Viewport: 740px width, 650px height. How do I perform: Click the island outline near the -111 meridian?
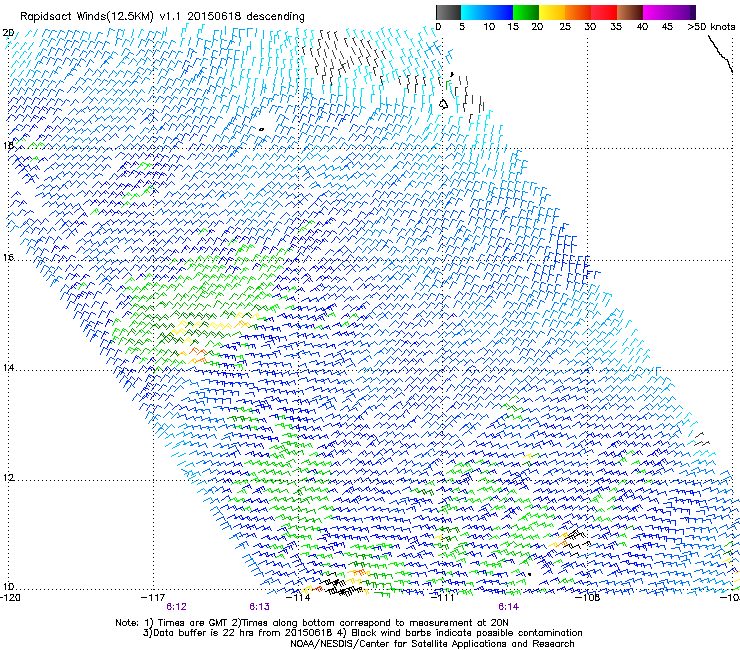(443, 104)
